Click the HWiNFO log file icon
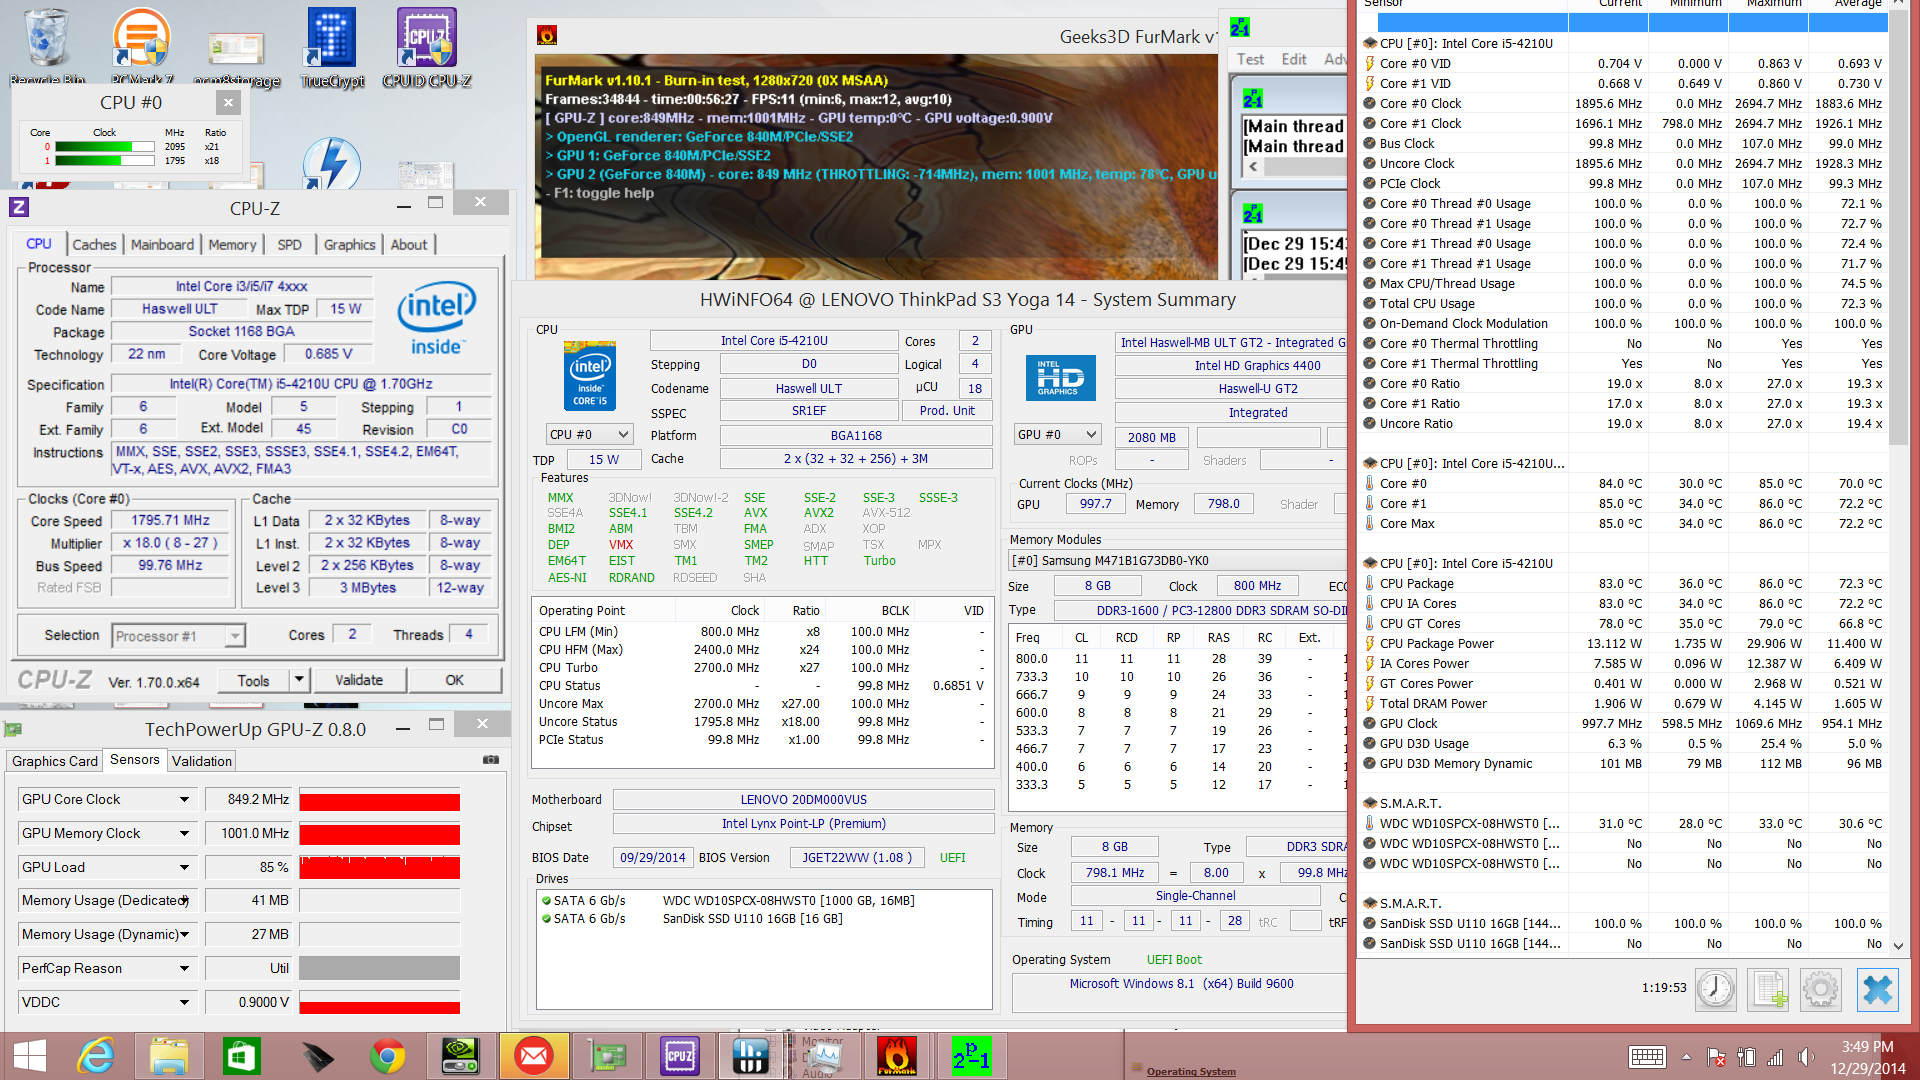 click(x=1769, y=989)
